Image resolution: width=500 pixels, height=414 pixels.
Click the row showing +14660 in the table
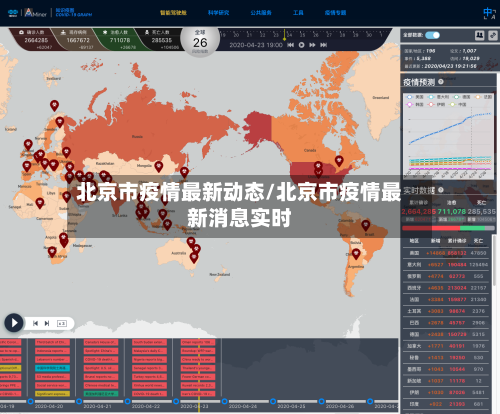click(x=446, y=253)
